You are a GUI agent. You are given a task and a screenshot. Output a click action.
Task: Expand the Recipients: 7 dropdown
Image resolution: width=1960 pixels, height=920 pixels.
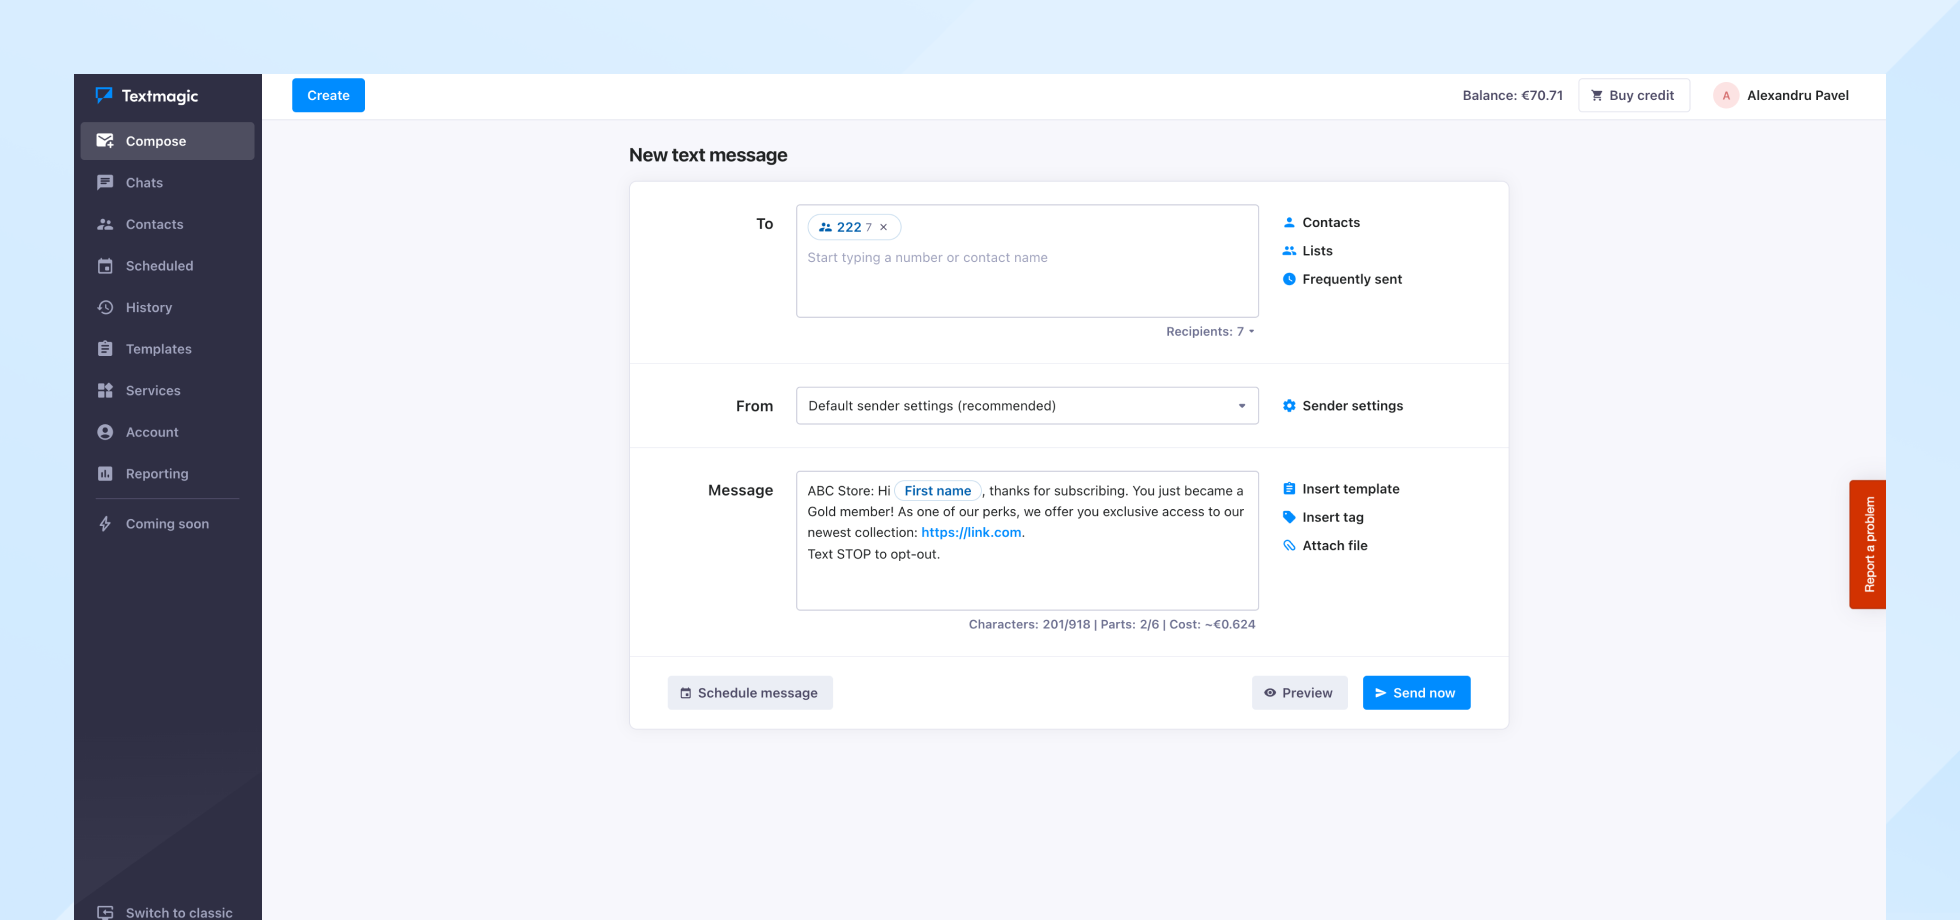tap(1210, 332)
